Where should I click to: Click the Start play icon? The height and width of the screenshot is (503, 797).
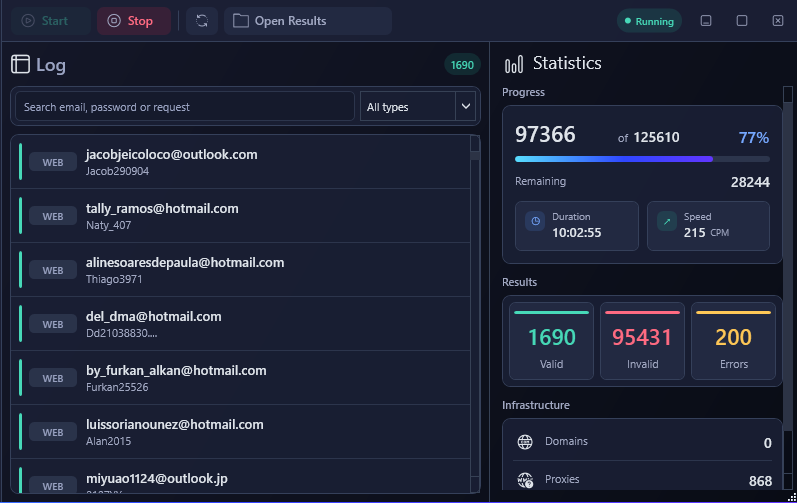[28, 21]
